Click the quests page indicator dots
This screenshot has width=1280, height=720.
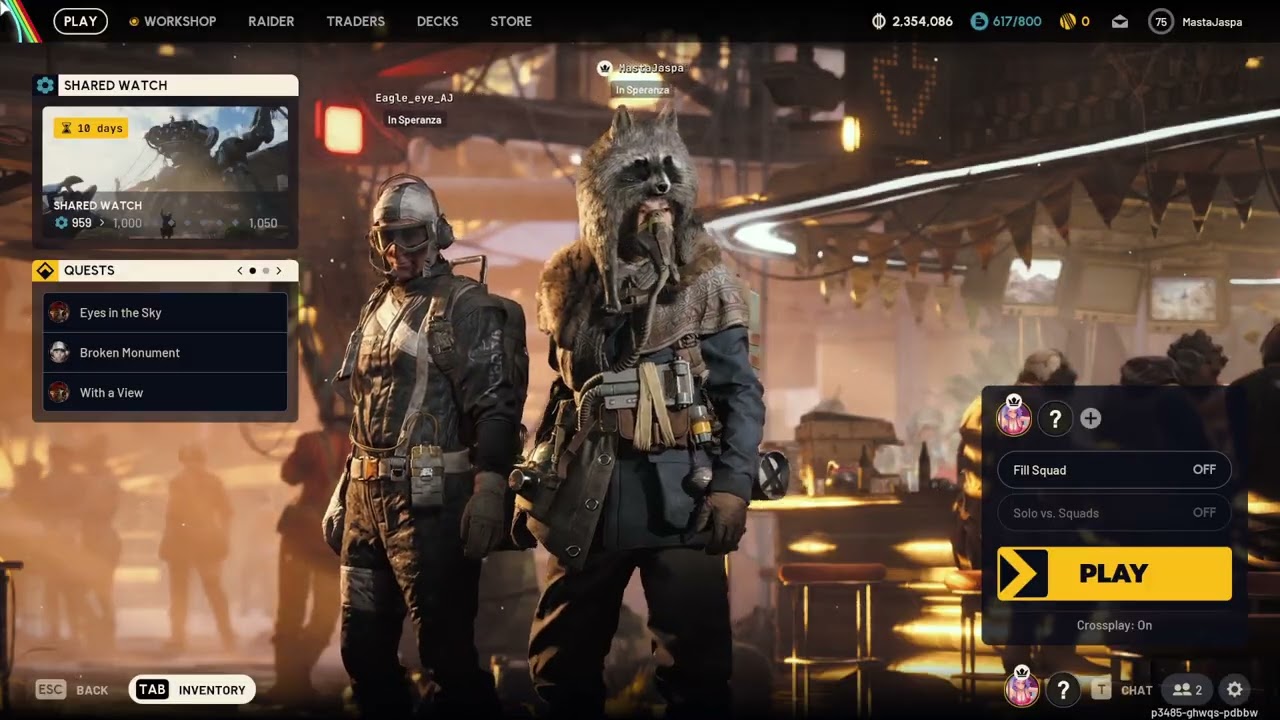pyautogui.click(x=259, y=270)
